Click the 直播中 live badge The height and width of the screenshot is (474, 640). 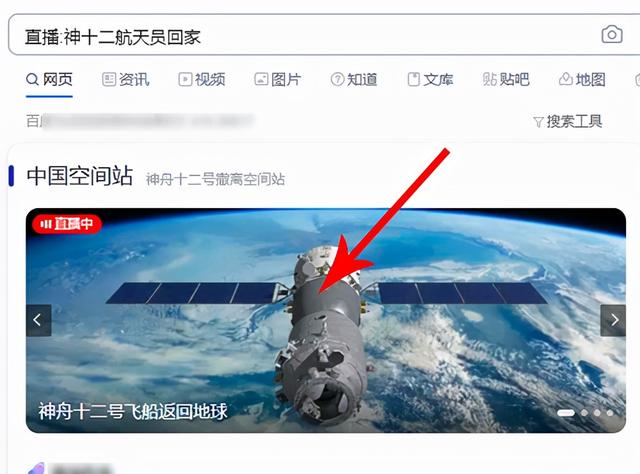pyautogui.click(x=67, y=224)
